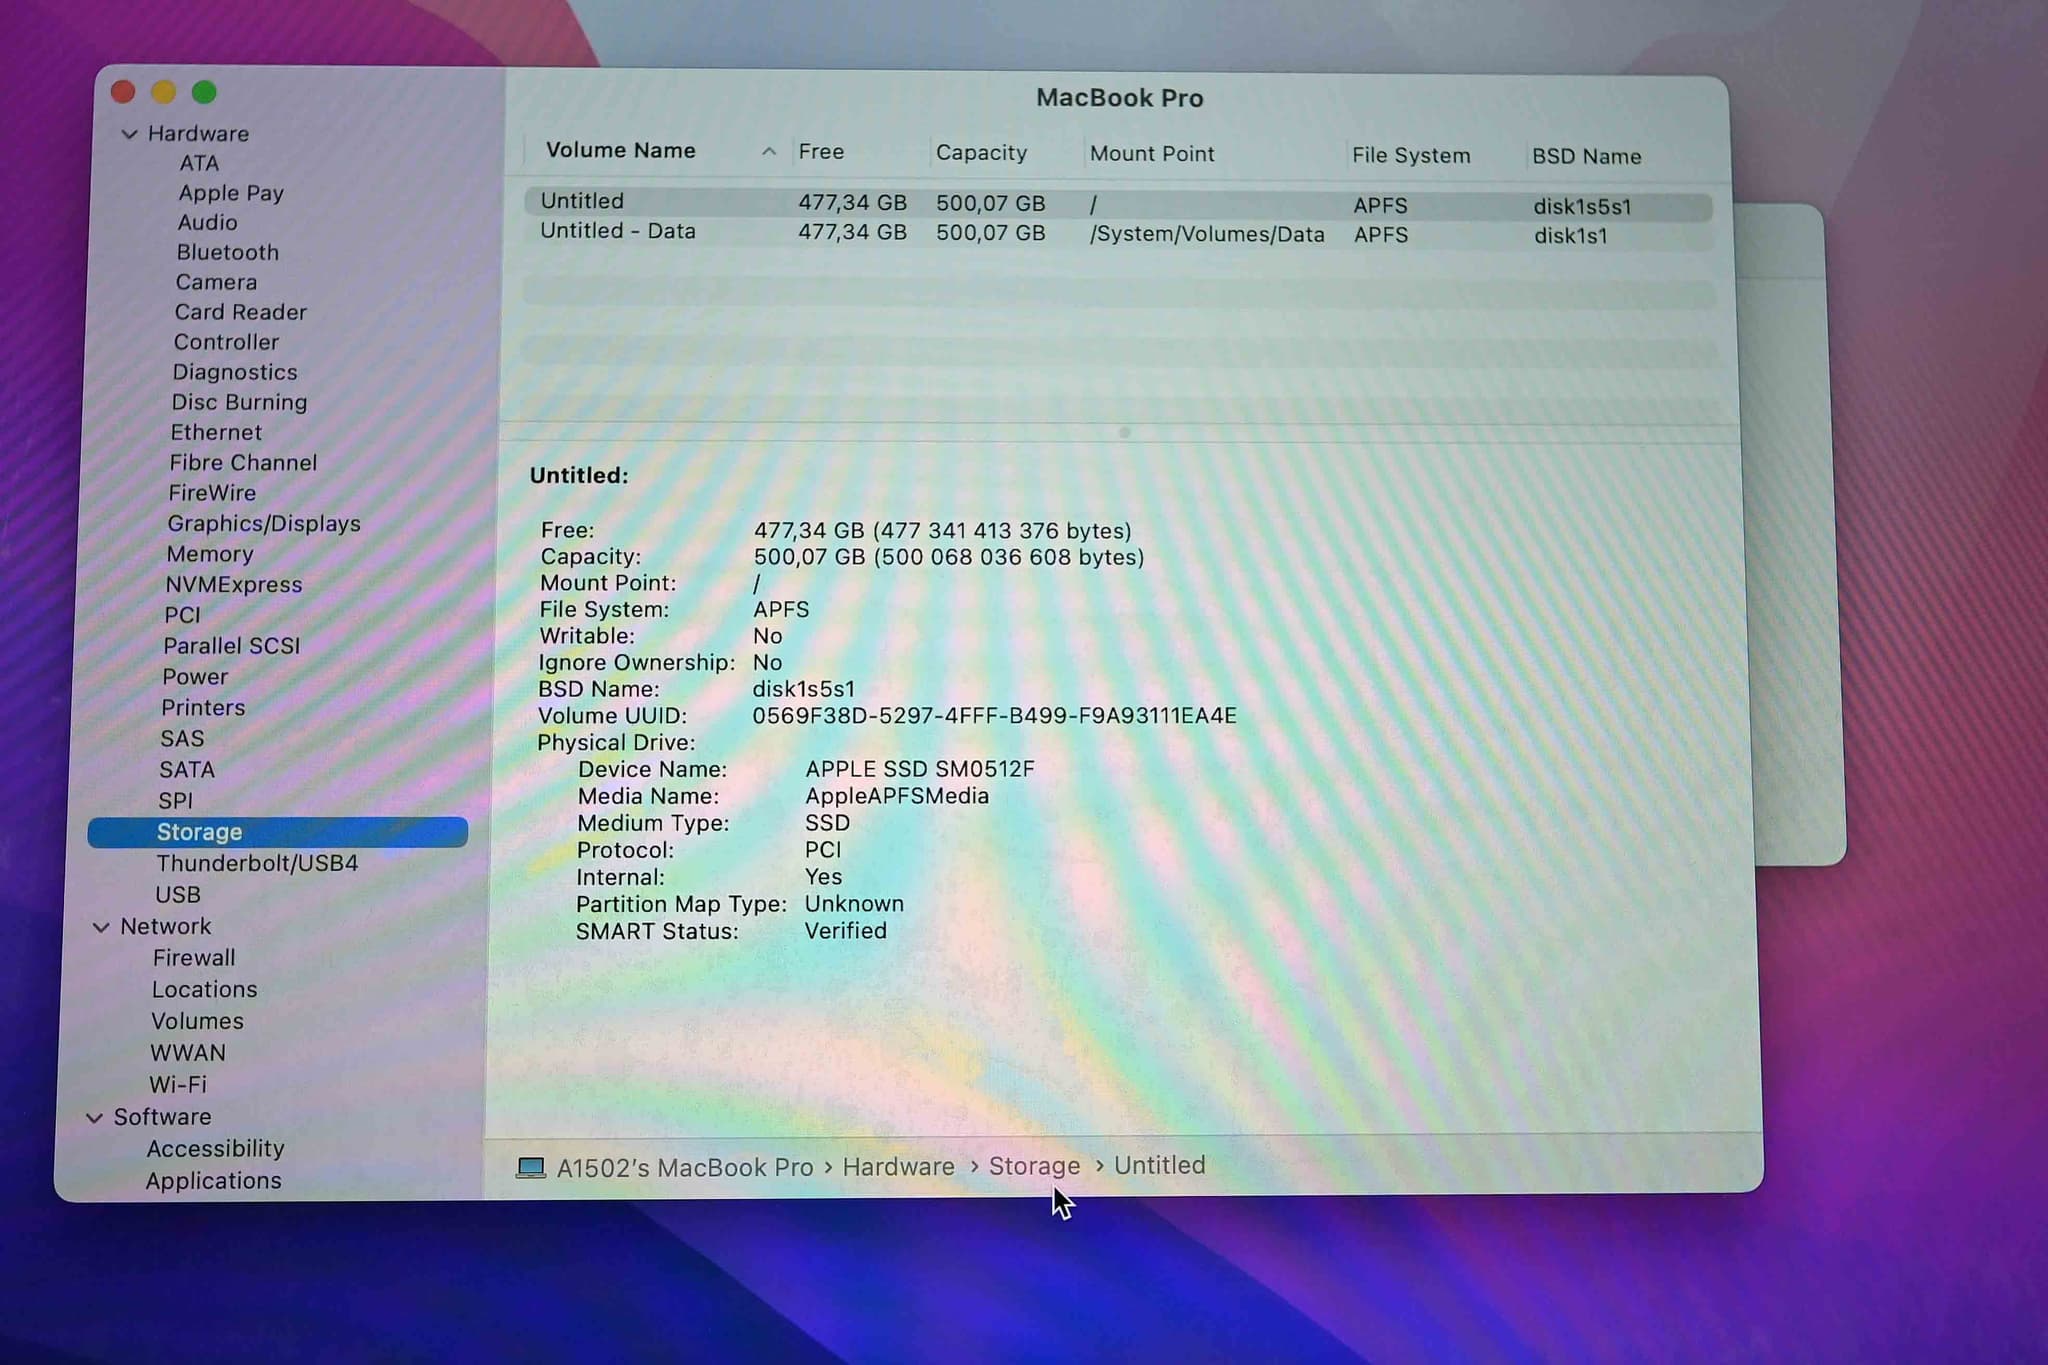
Task: Click A1502's MacBook Pro in path bar
Action: [685, 1168]
